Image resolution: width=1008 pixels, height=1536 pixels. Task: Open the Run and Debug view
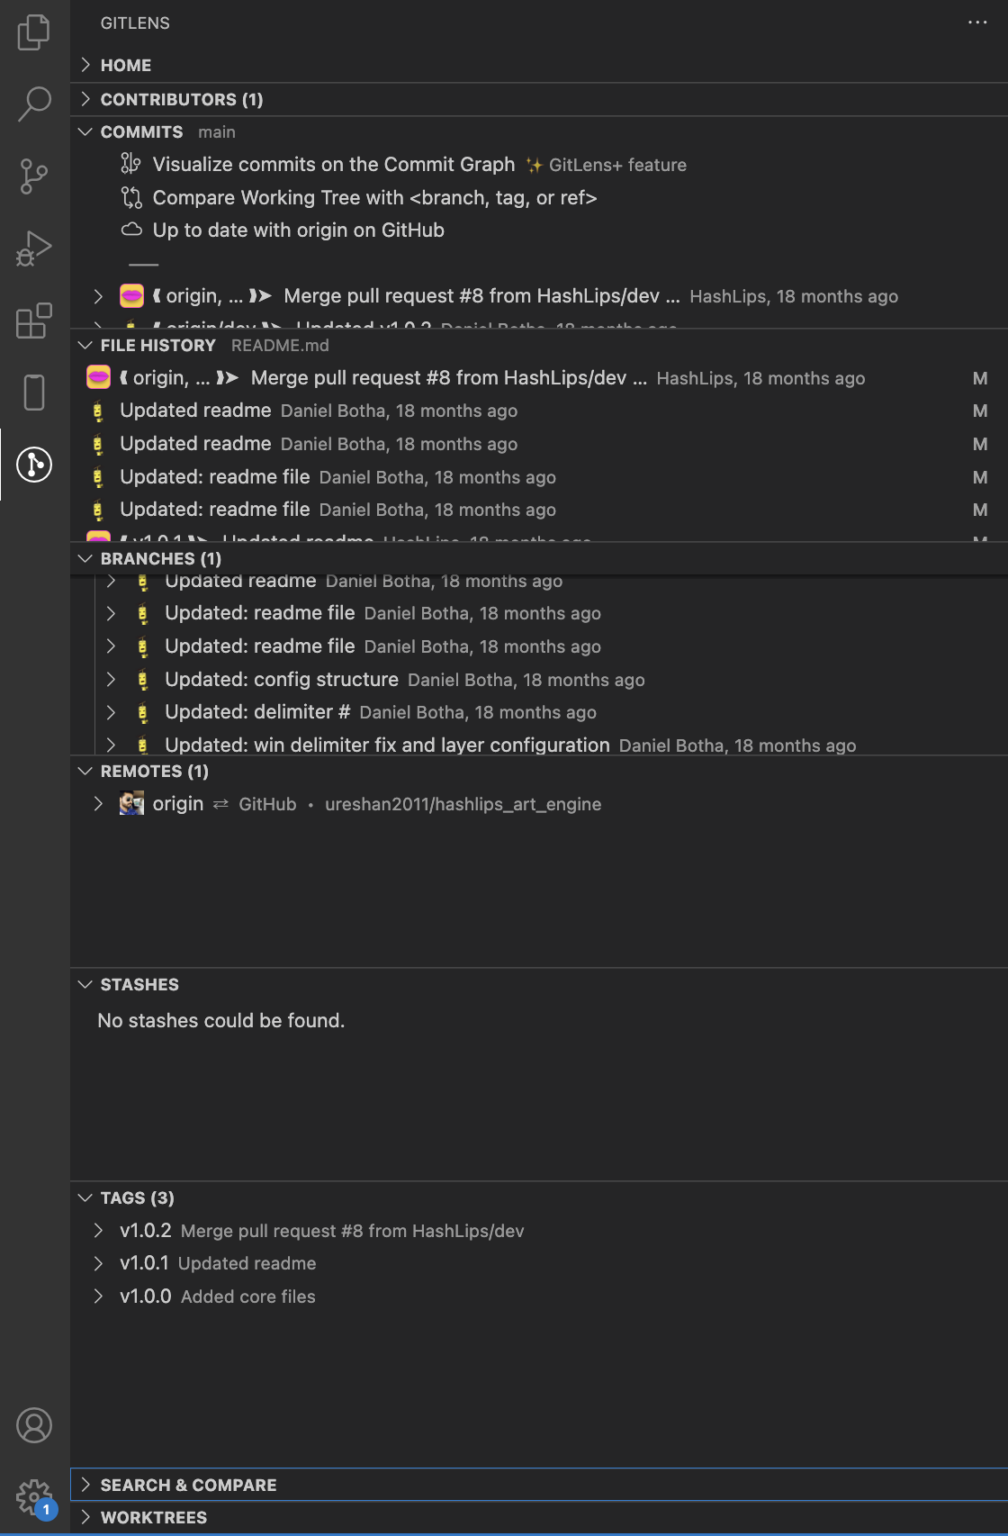pyautogui.click(x=34, y=248)
